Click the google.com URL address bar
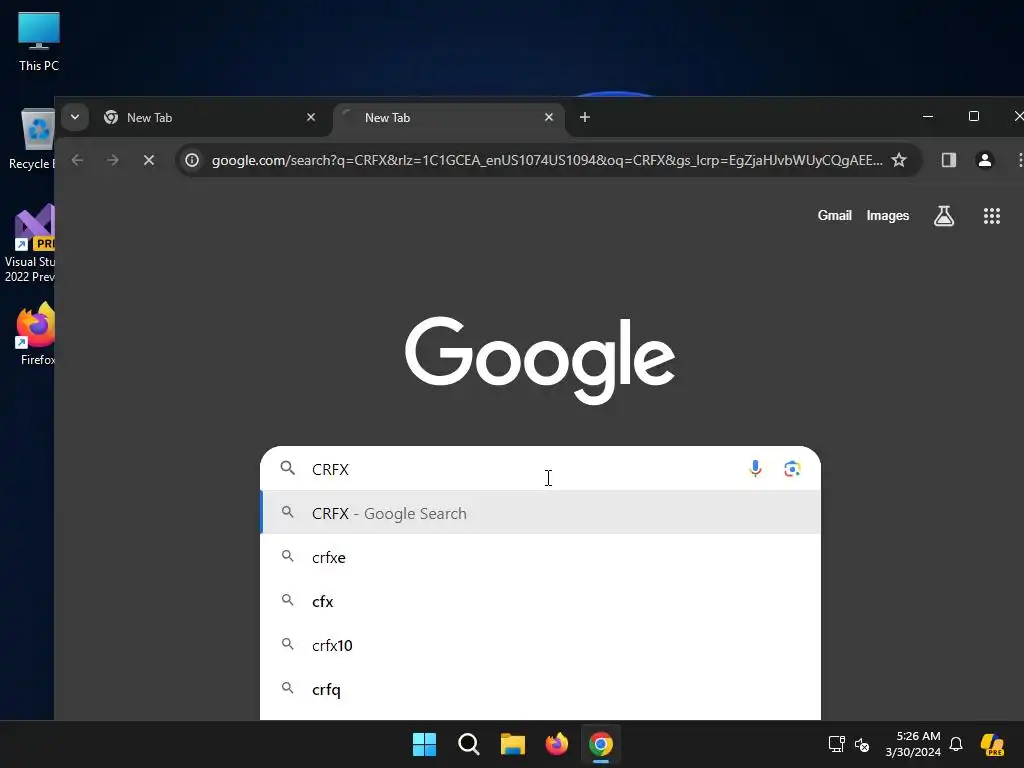Screen dimensions: 1024x768 [547, 160]
